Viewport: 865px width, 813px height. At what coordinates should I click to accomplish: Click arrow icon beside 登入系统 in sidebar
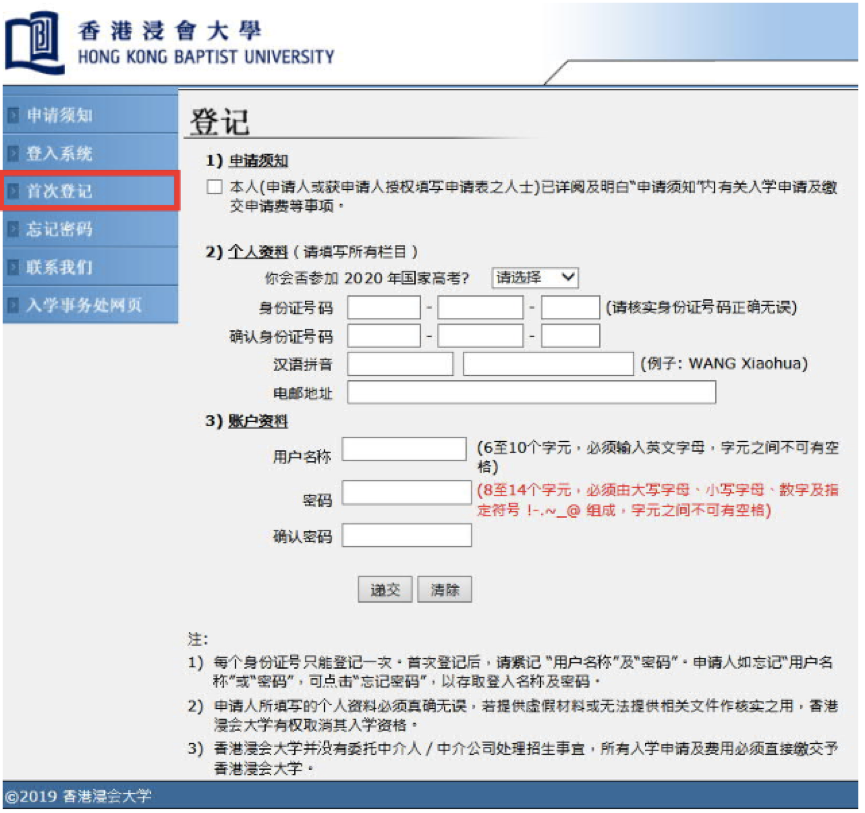13,153
